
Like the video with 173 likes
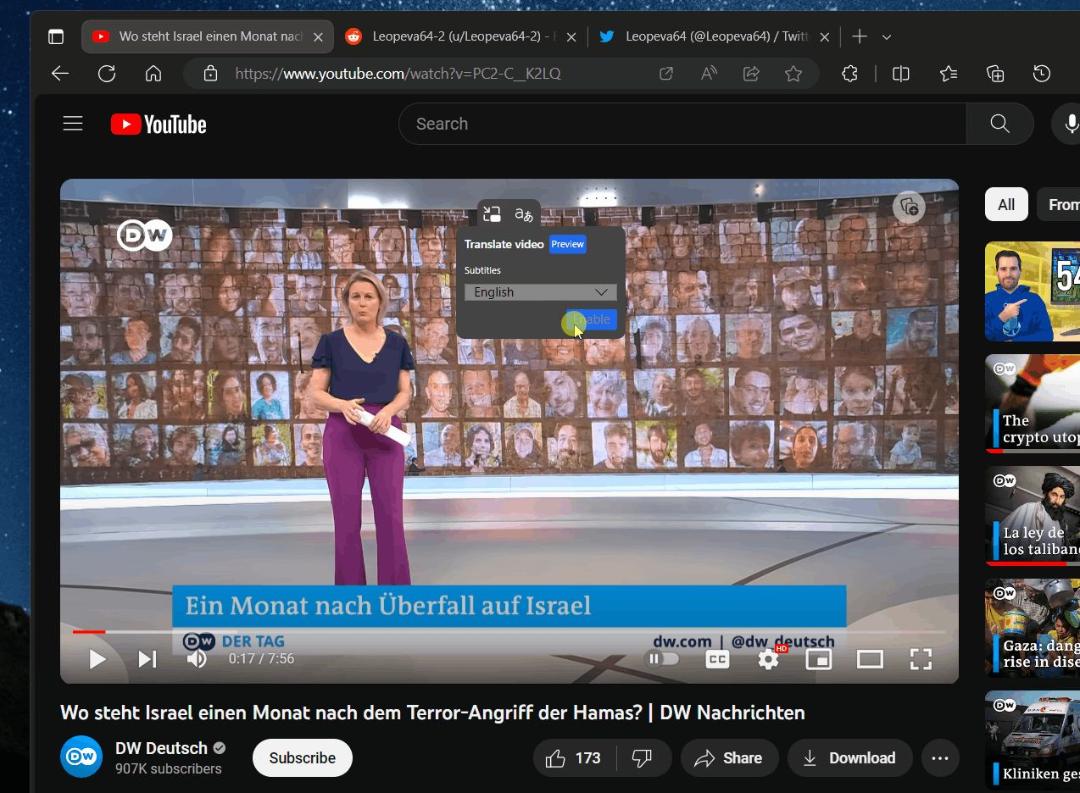click(574, 759)
